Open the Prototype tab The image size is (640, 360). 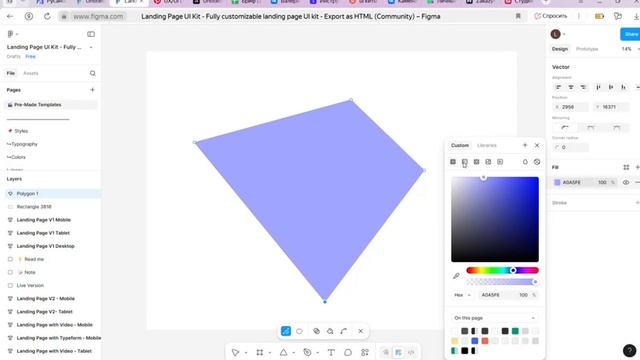tap(587, 49)
